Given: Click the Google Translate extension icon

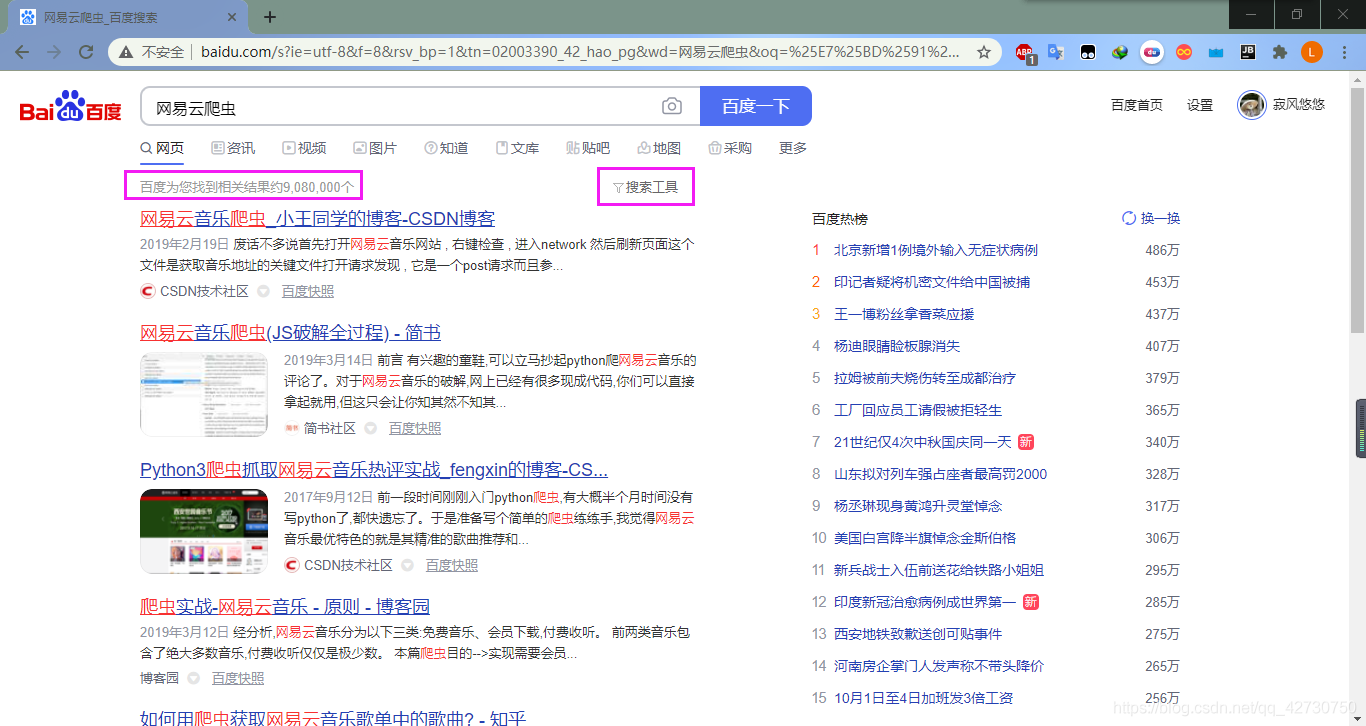Looking at the screenshot, I should point(1055,52).
